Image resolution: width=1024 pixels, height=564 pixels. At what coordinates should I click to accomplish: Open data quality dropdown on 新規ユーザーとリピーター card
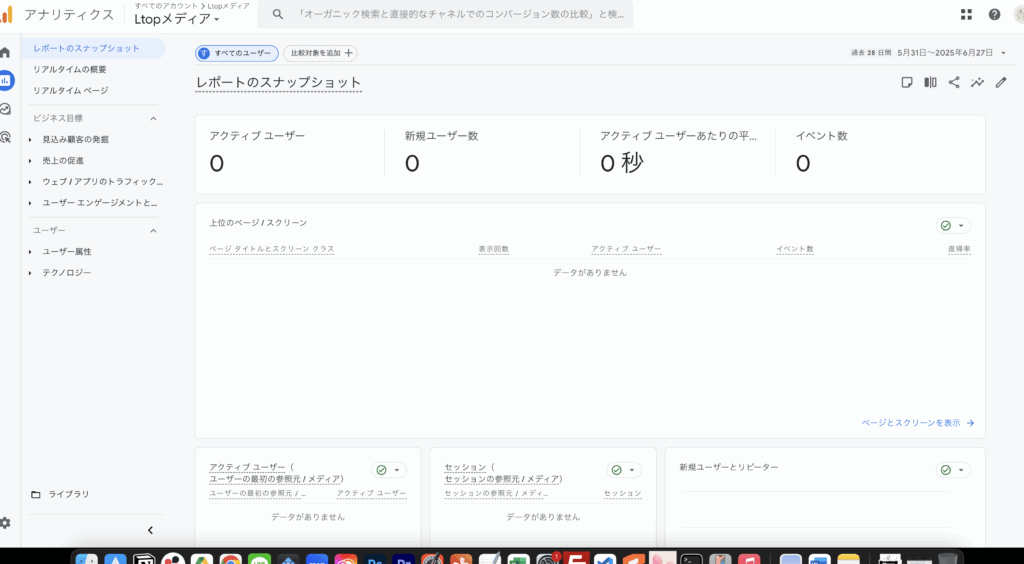click(953, 470)
